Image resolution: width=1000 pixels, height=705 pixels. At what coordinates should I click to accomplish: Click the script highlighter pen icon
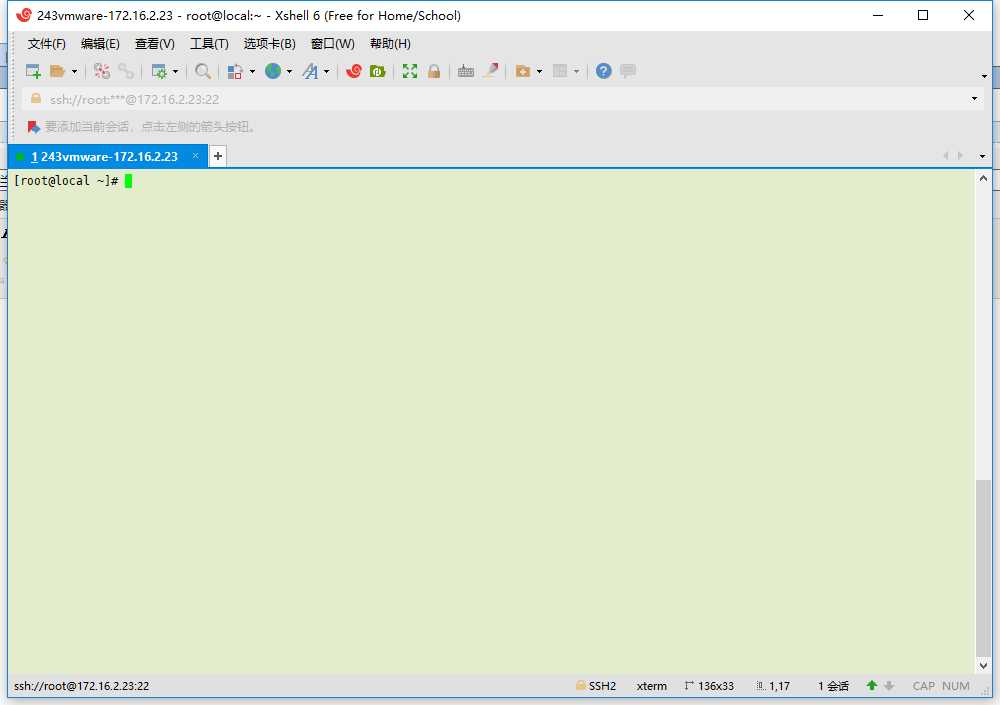pyautogui.click(x=490, y=71)
